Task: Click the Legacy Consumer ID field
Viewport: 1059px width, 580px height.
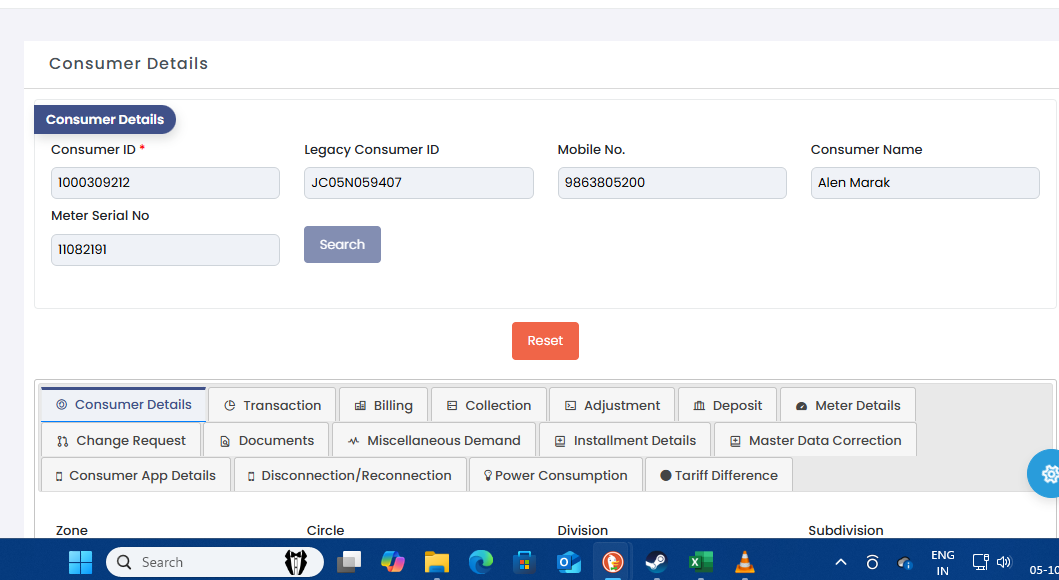Action: coord(419,183)
